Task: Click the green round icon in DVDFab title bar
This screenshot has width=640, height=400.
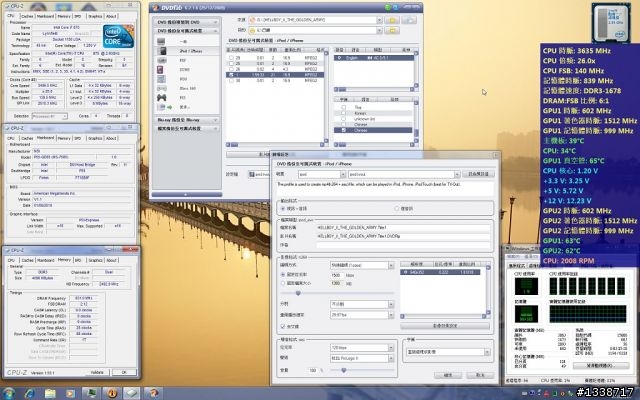Action: pyautogui.click(x=388, y=7)
